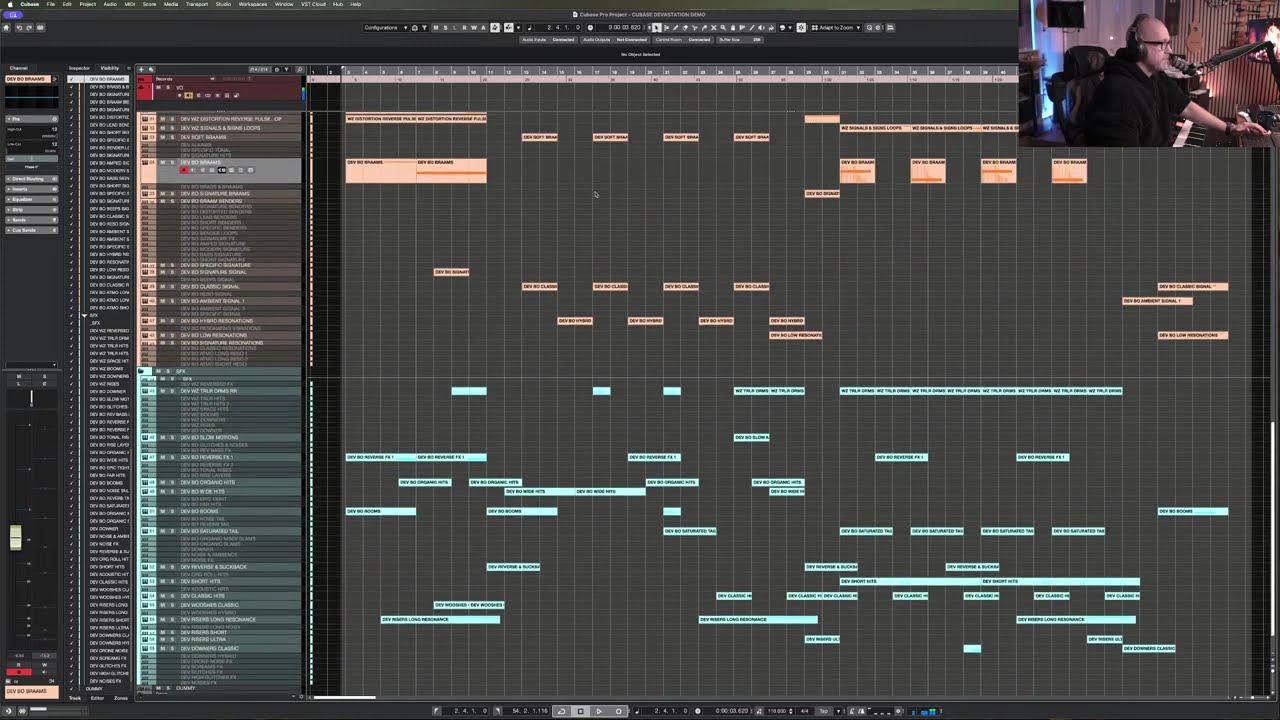This screenshot has width=1280, height=720.
Task: Expand the Direct Routing inspector section
Action: (31, 179)
